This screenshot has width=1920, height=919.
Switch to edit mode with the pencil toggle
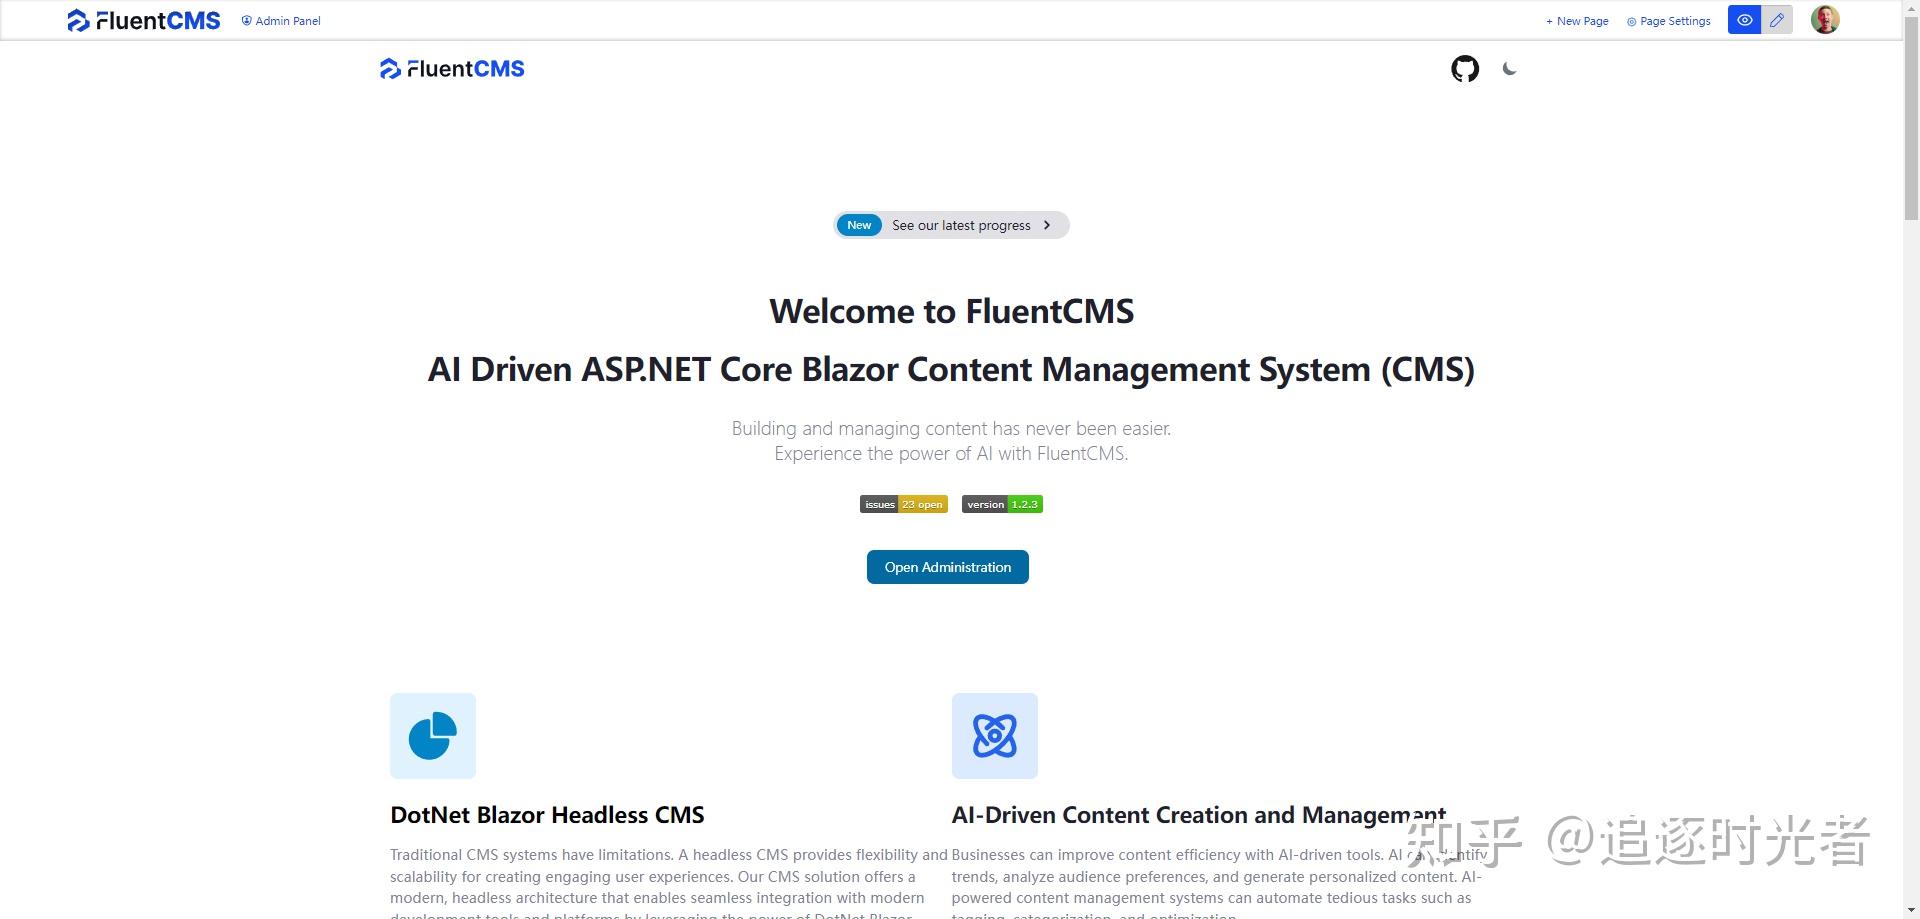coord(1777,19)
